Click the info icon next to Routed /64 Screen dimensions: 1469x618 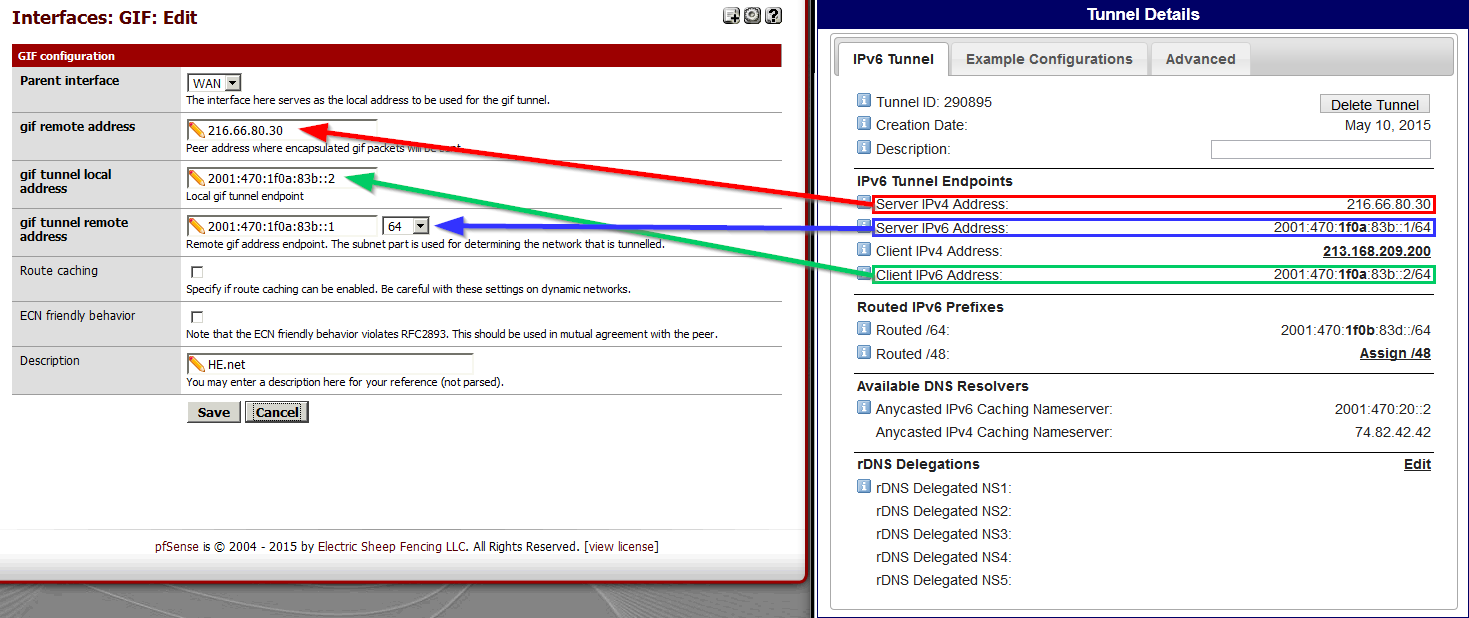point(864,329)
